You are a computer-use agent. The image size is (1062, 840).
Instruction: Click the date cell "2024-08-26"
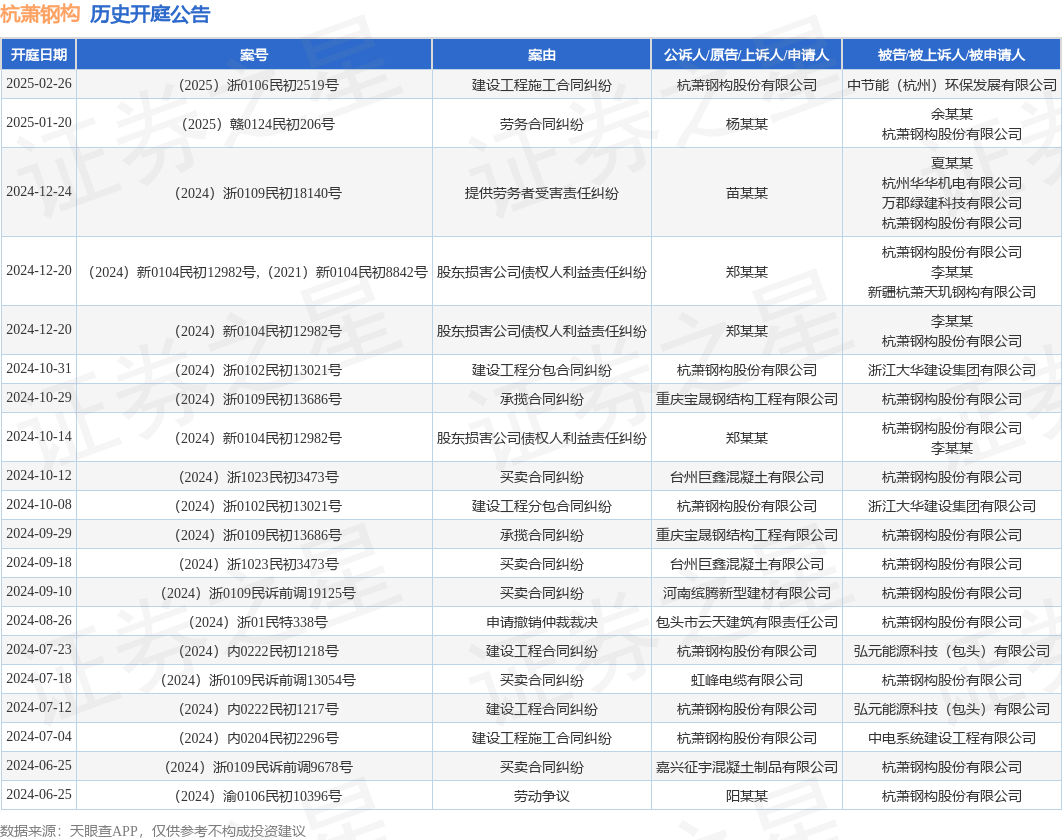point(39,621)
